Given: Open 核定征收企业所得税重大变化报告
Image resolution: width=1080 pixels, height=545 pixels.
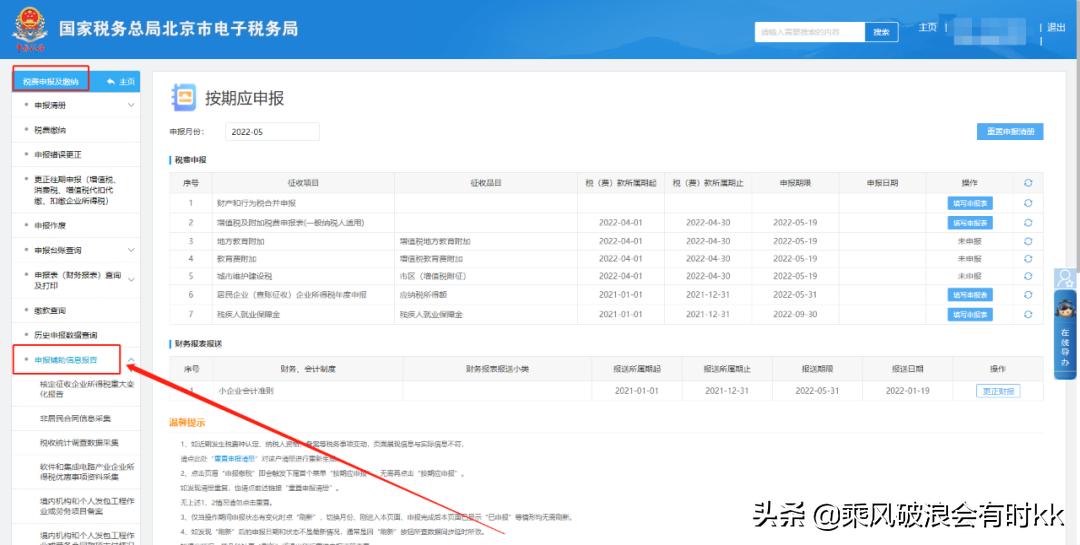Looking at the screenshot, I should coord(87,389).
